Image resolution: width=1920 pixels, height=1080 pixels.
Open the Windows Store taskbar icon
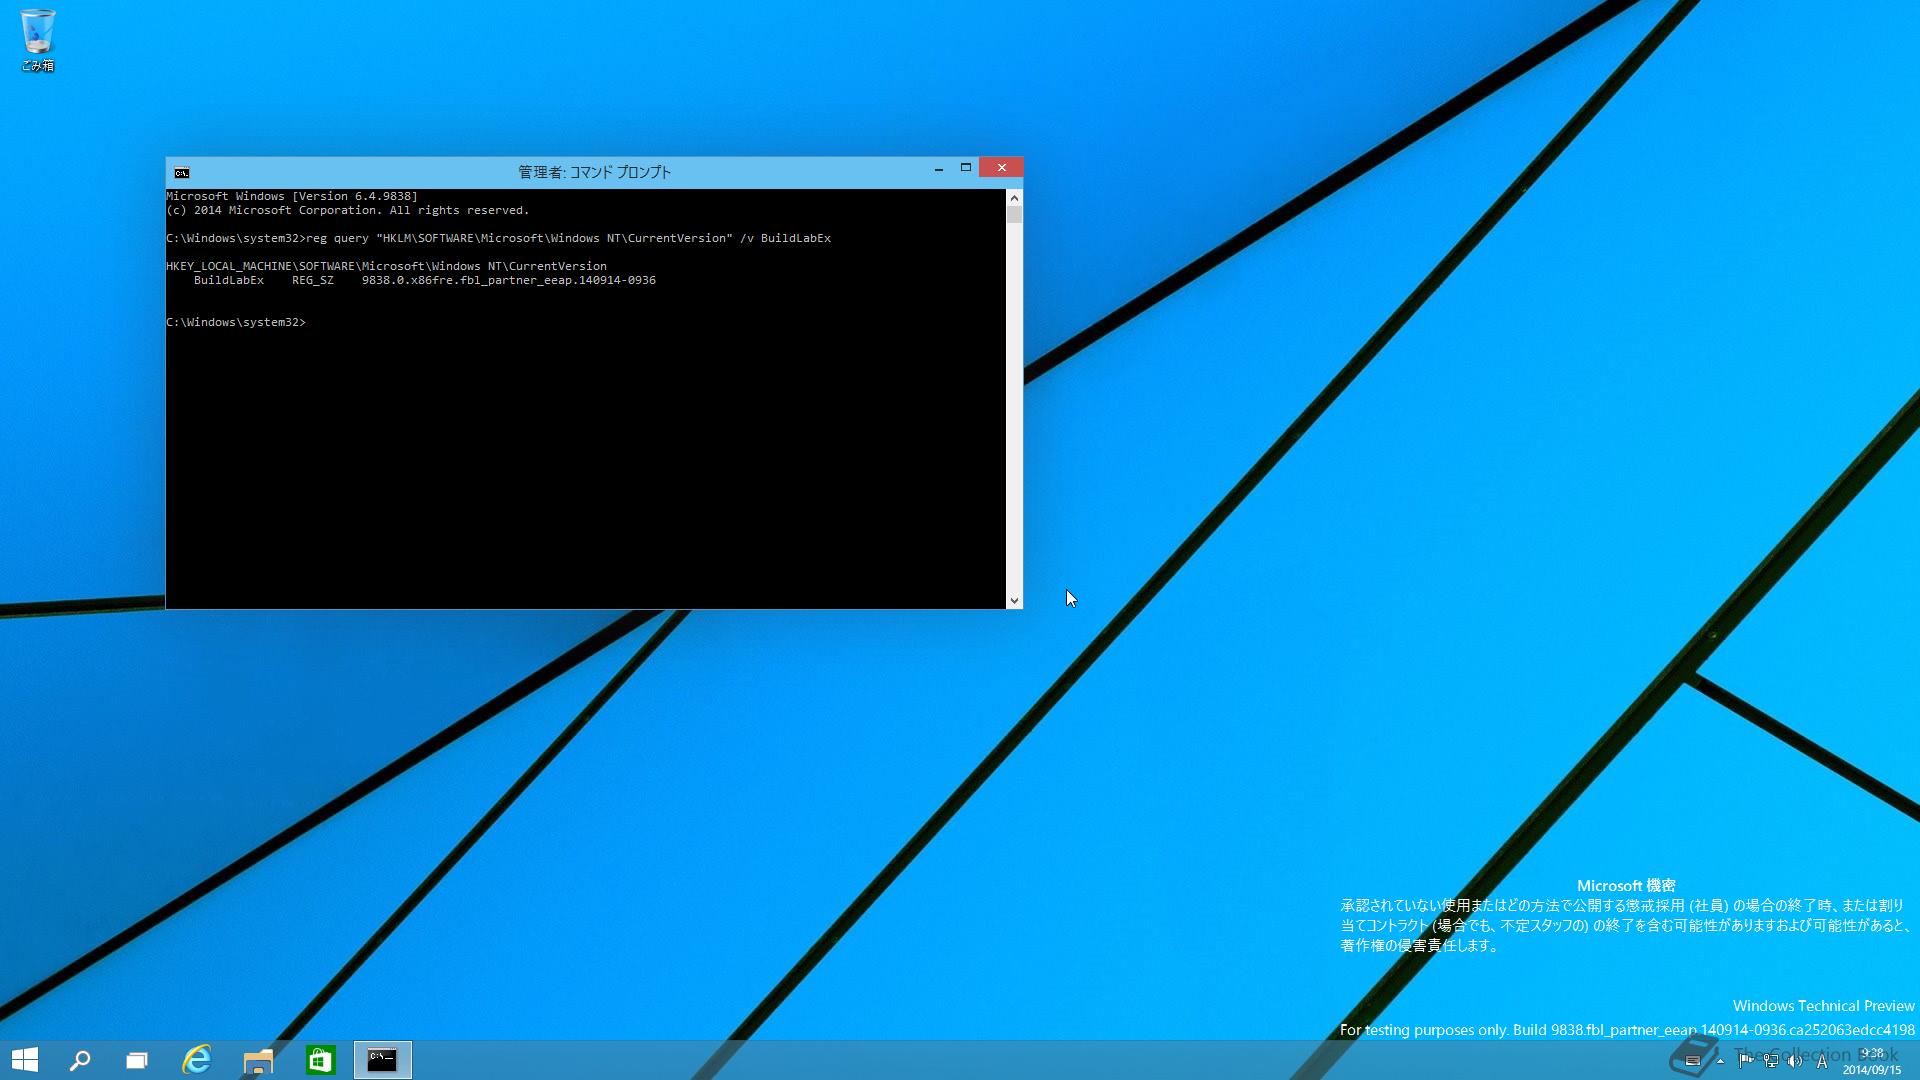[x=320, y=1060]
